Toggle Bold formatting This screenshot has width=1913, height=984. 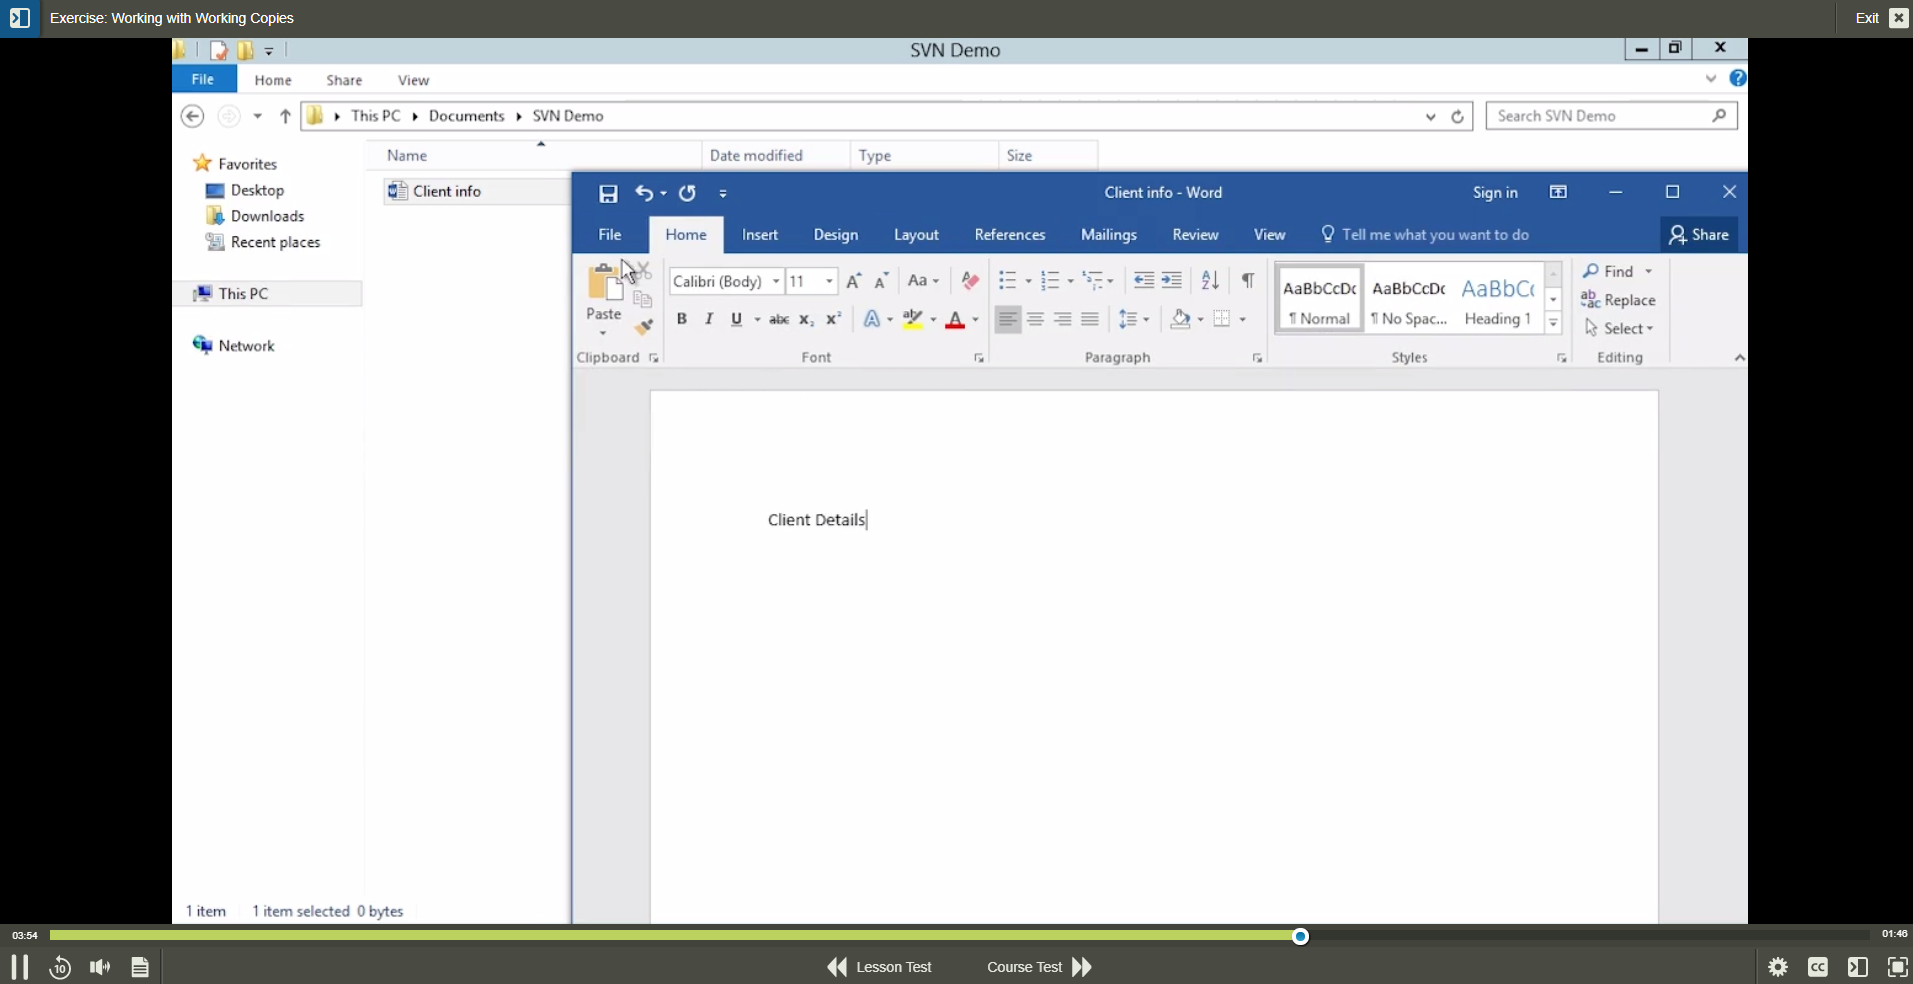[x=682, y=319]
